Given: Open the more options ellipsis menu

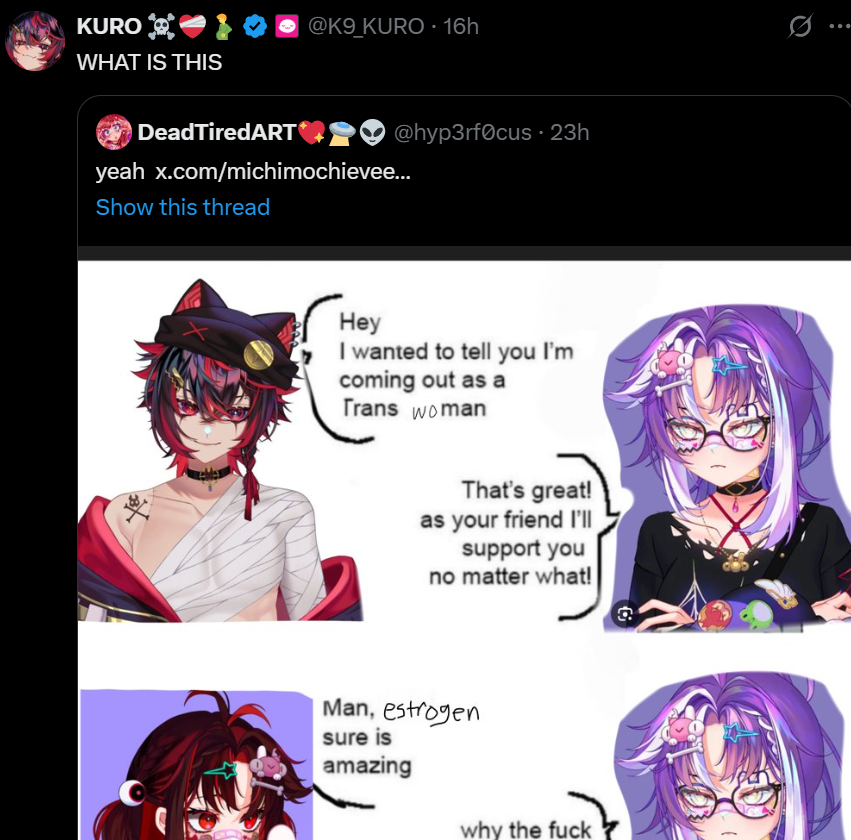Looking at the screenshot, I should pos(840,26).
